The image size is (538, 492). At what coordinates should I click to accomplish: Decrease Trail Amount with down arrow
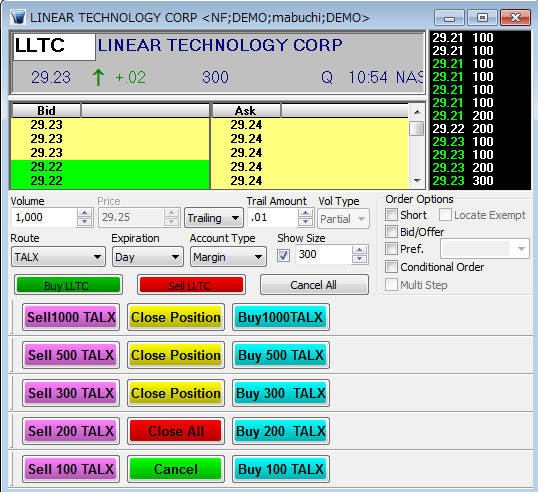[x=305, y=222]
